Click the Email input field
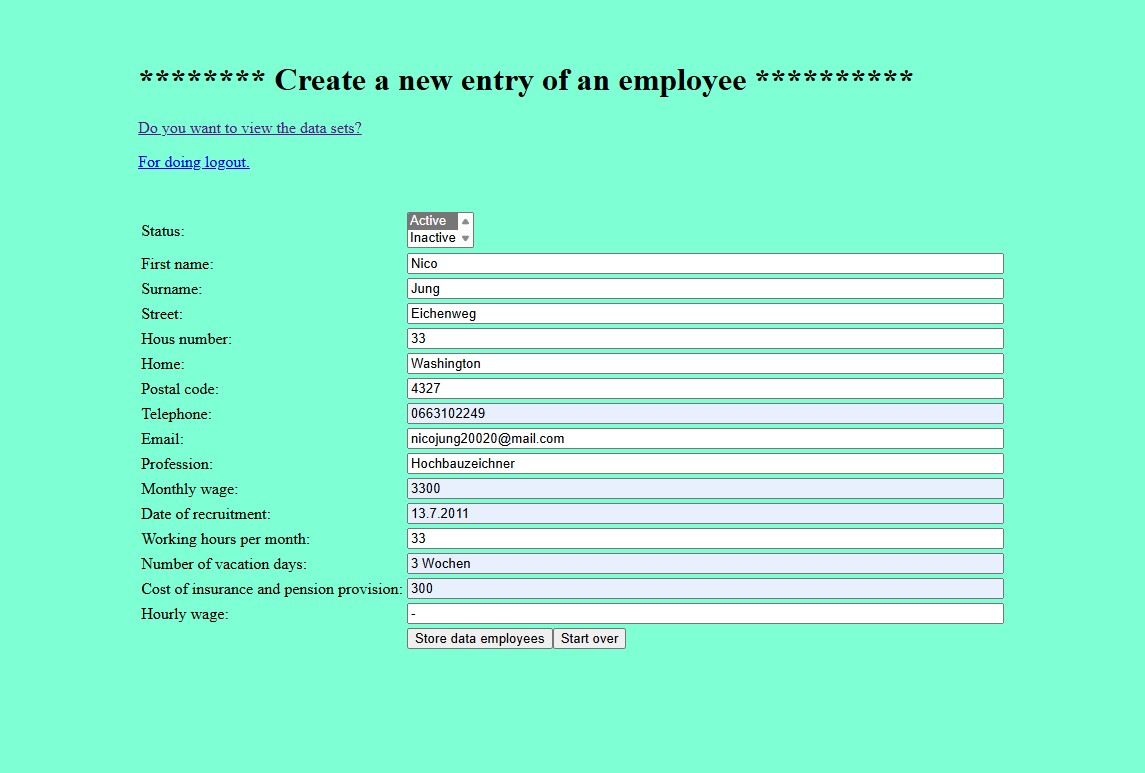The image size is (1145, 773). [705, 439]
